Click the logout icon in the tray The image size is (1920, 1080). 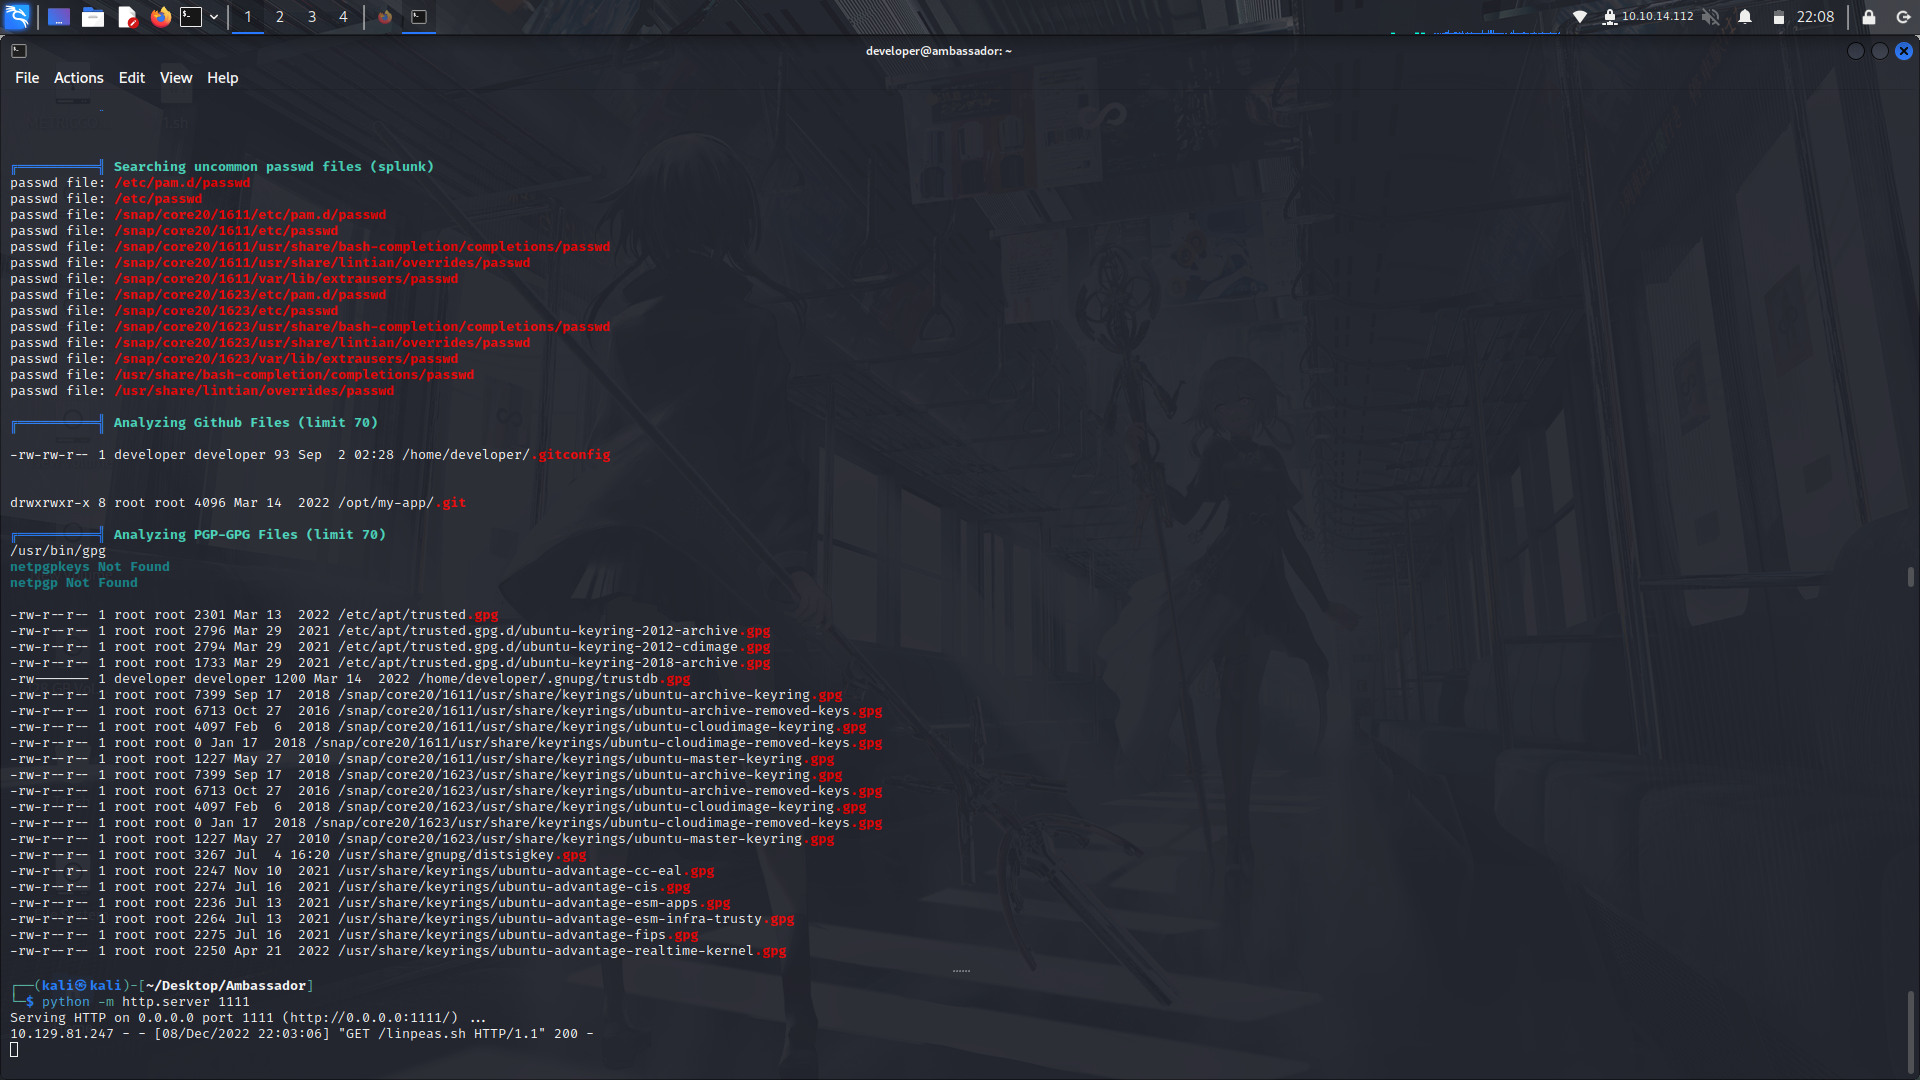1901,17
